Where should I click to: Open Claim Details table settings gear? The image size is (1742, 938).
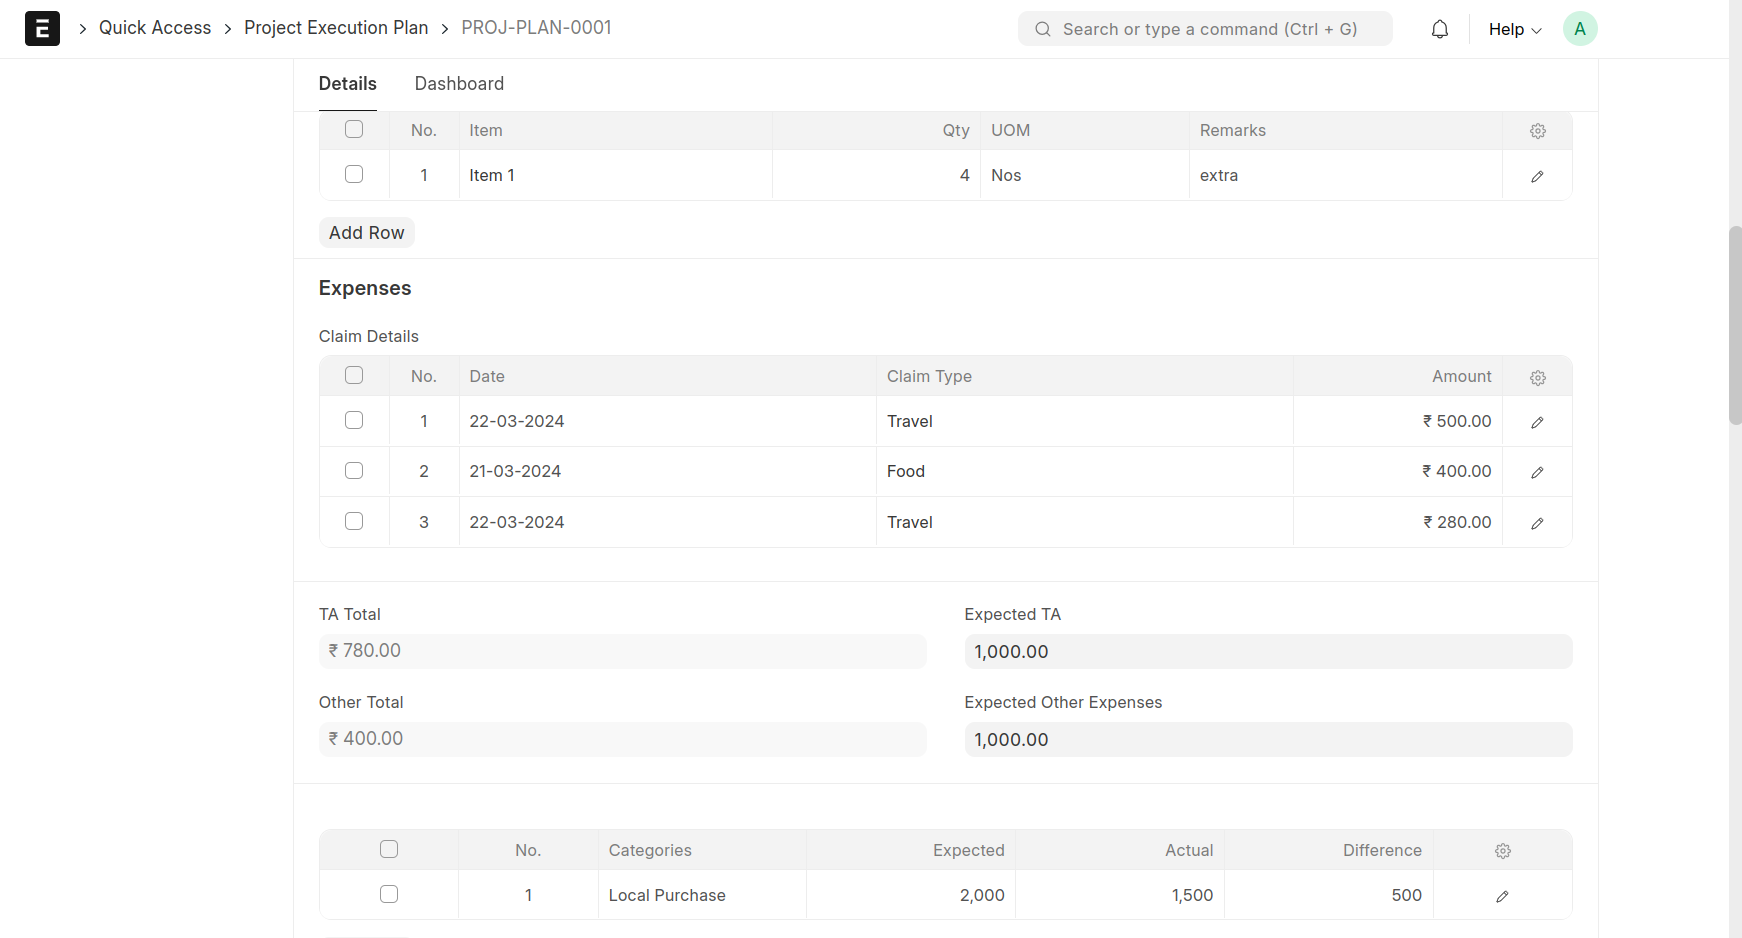click(x=1537, y=377)
